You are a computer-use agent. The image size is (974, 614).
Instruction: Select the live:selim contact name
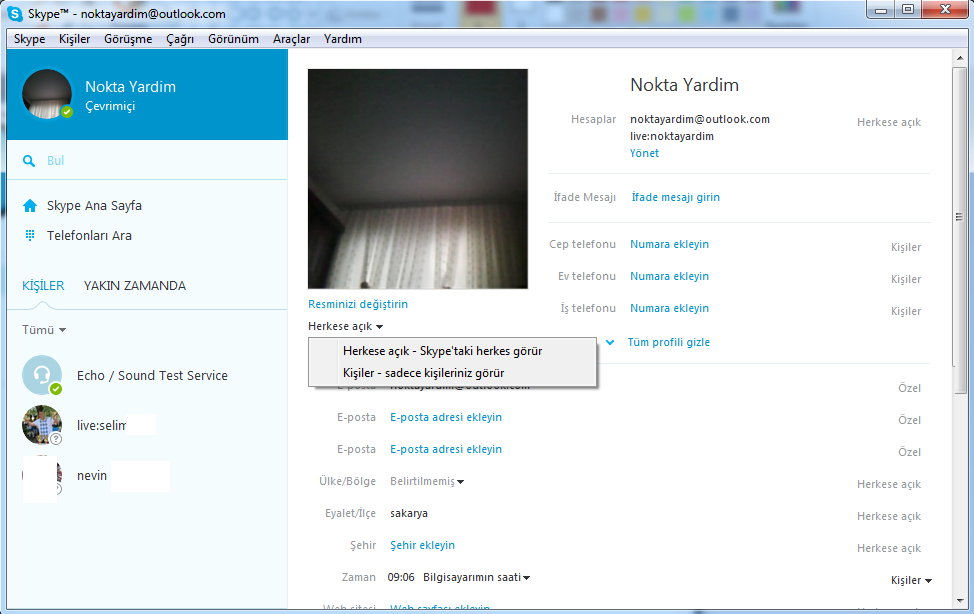tap(102, 426)
